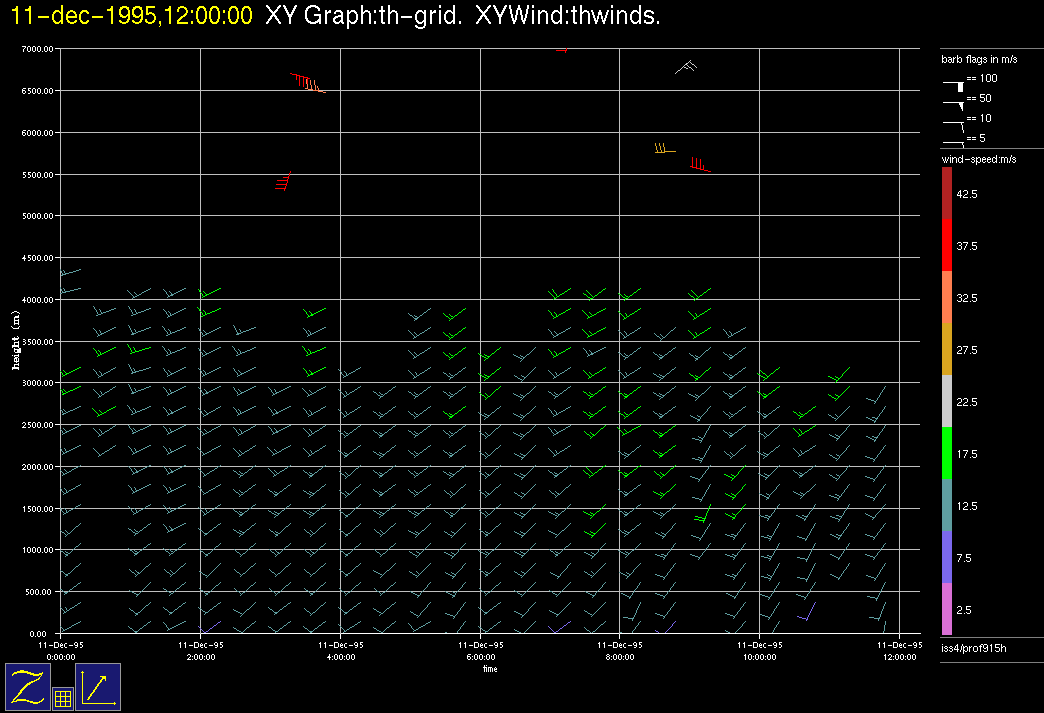The image size is (1044, 713).
Task: Click the 'wind-speed:m/s' legend heading
Action: tap(980, 160)
